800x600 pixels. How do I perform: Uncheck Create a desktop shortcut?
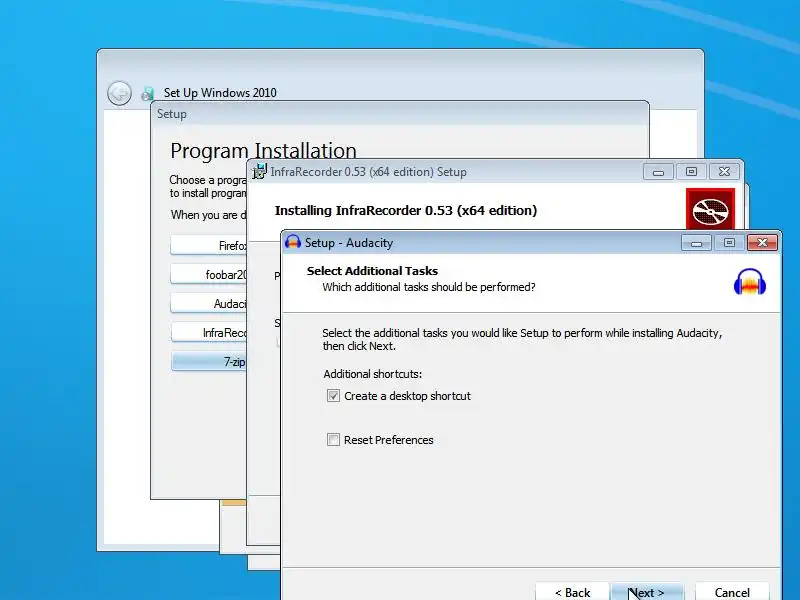coord(333,395)
